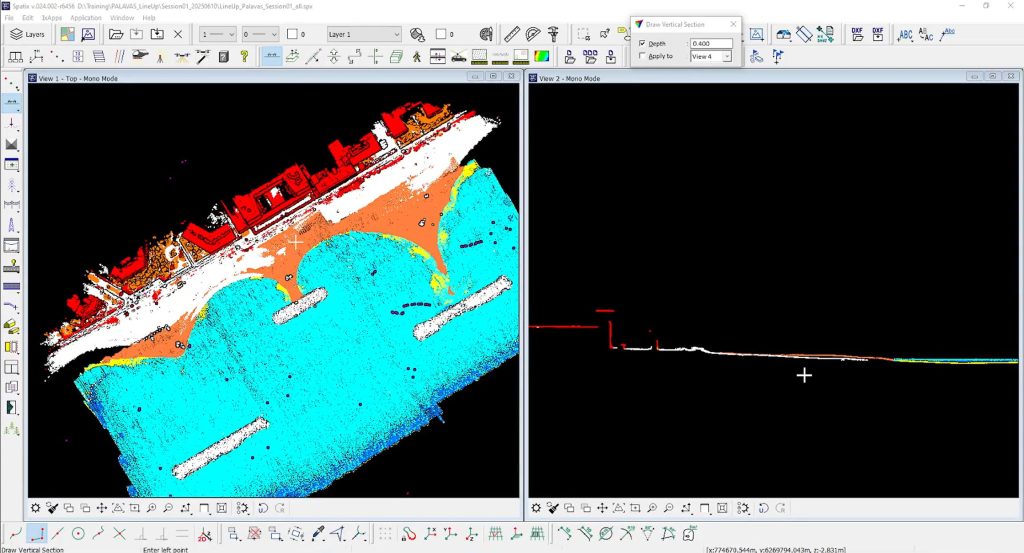Screen dimensions: 1024x553
Task: Click the eyedropper tool in bottom toolbar
Action: [x=317, y=534]
